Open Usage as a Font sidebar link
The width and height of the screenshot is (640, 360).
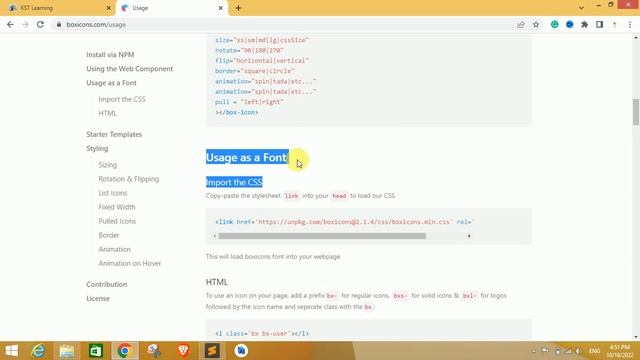111,83
